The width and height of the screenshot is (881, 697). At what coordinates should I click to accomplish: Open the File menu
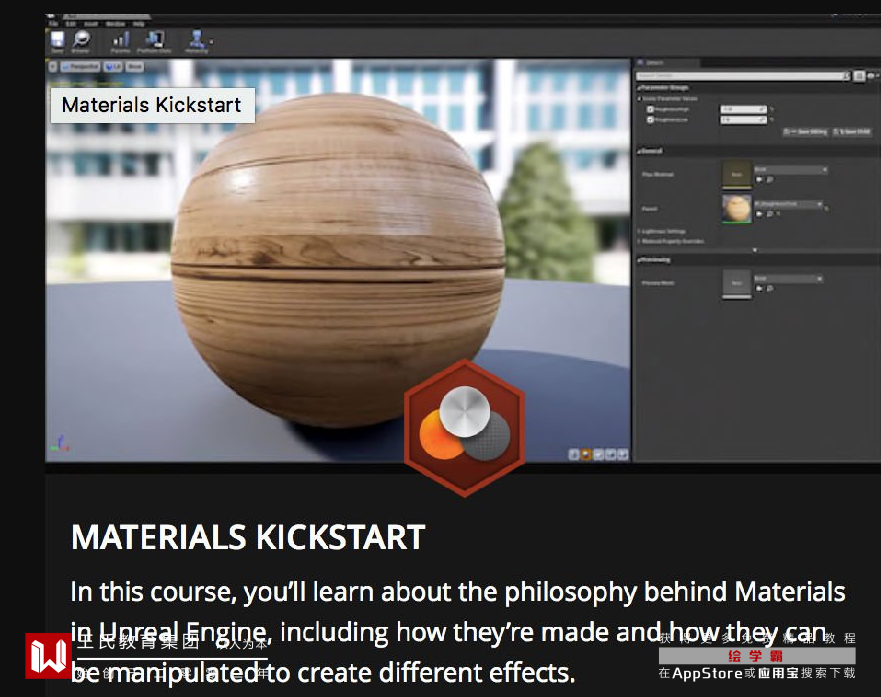(53, 24)
